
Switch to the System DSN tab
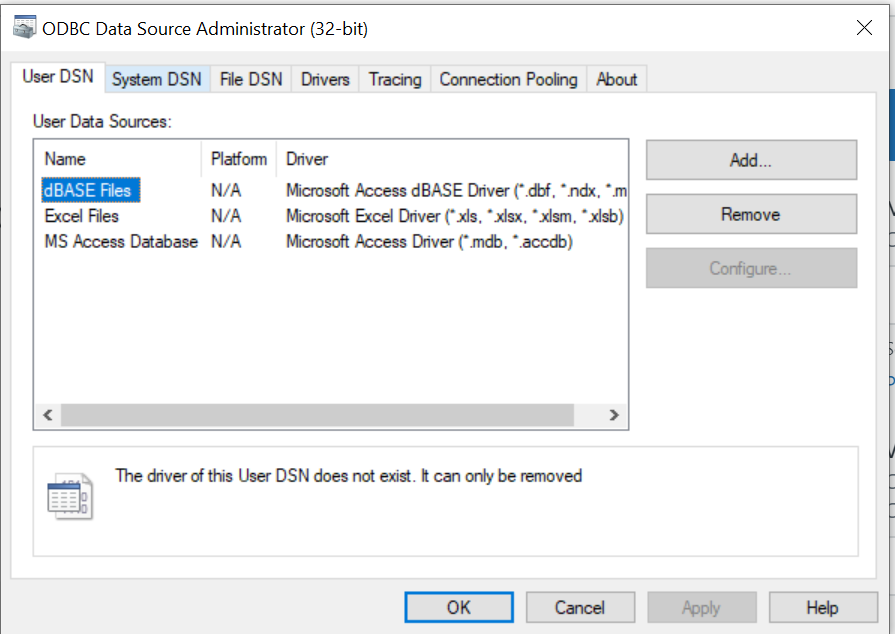click(156, 79)
